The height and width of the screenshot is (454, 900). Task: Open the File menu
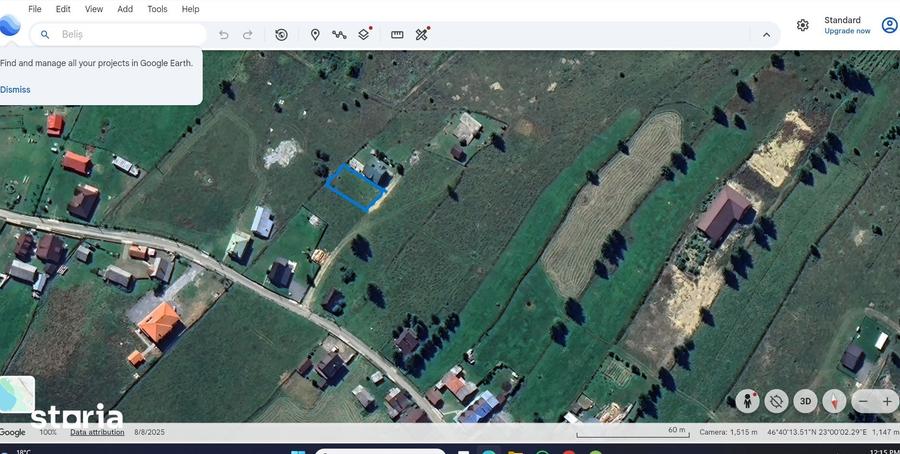click(x=34, y=9)
